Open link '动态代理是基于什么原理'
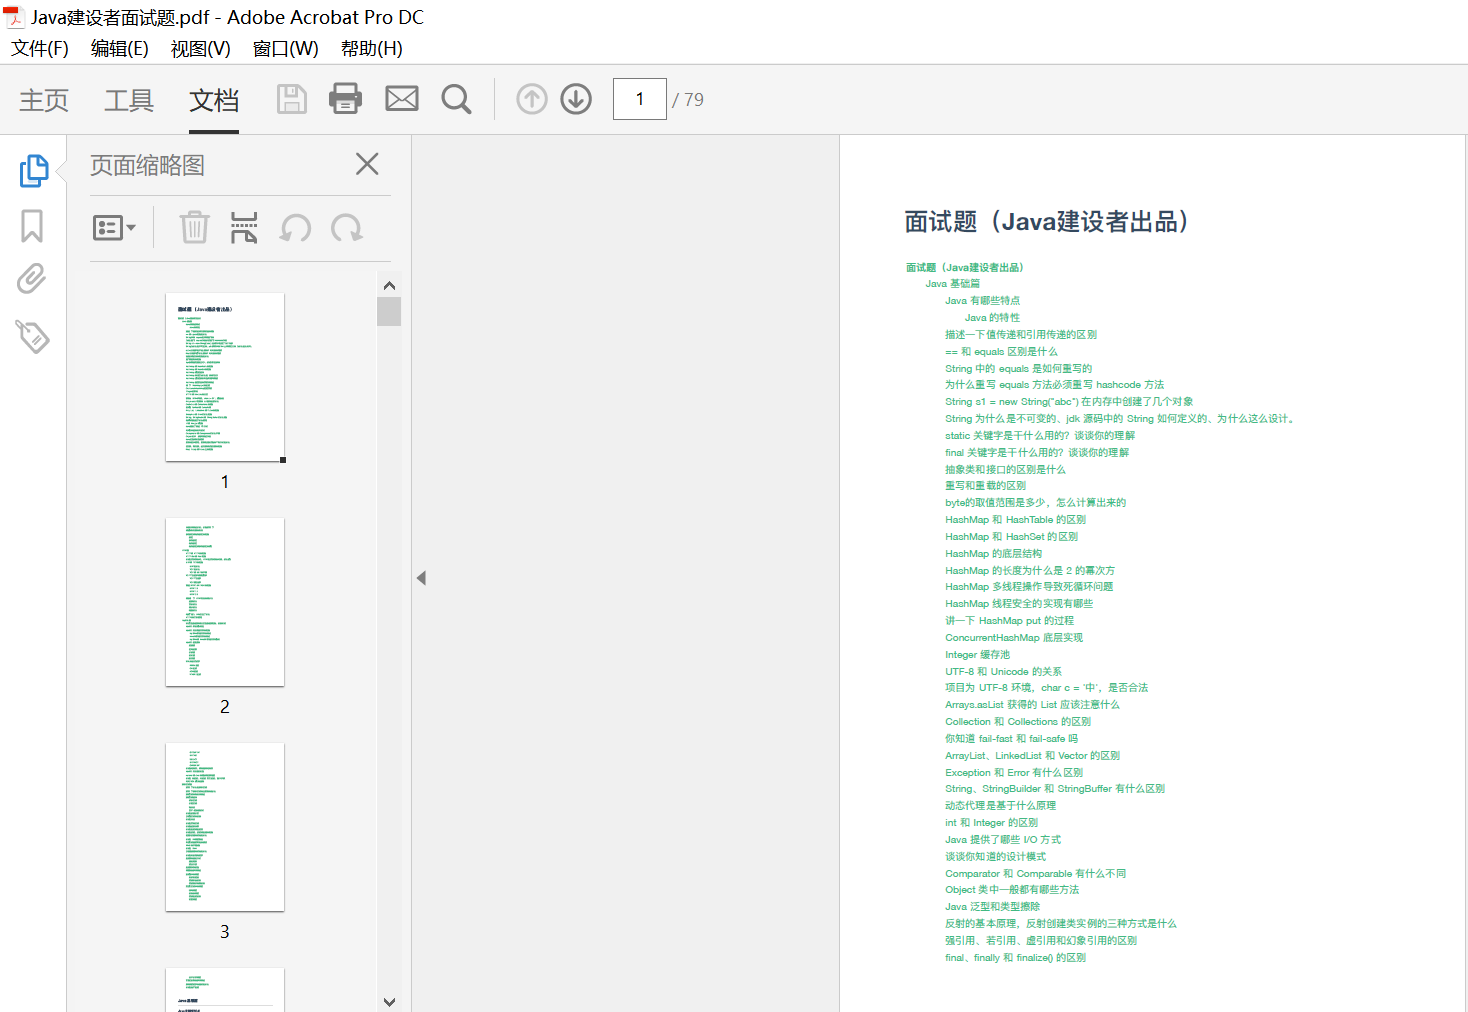The image size is (1468, 1012). coord(1001,806)
